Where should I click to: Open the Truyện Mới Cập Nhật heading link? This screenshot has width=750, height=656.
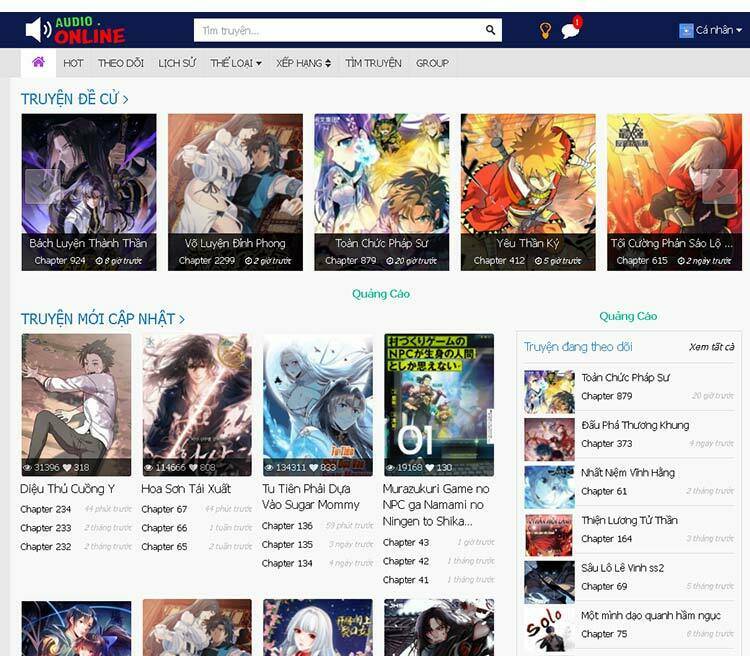pos(102,319)
